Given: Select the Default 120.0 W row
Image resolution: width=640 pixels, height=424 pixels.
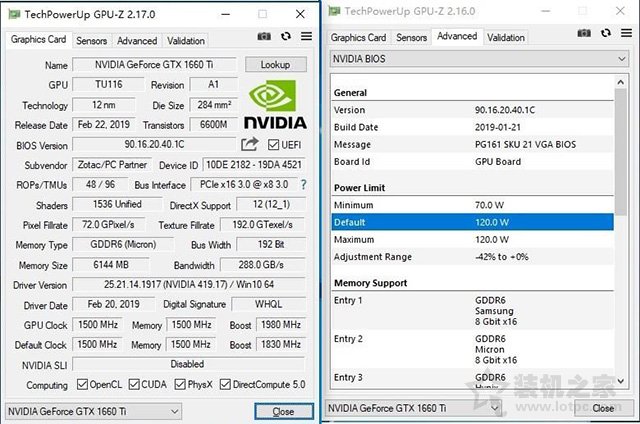Looking at the screenshot, I should 473,222.
